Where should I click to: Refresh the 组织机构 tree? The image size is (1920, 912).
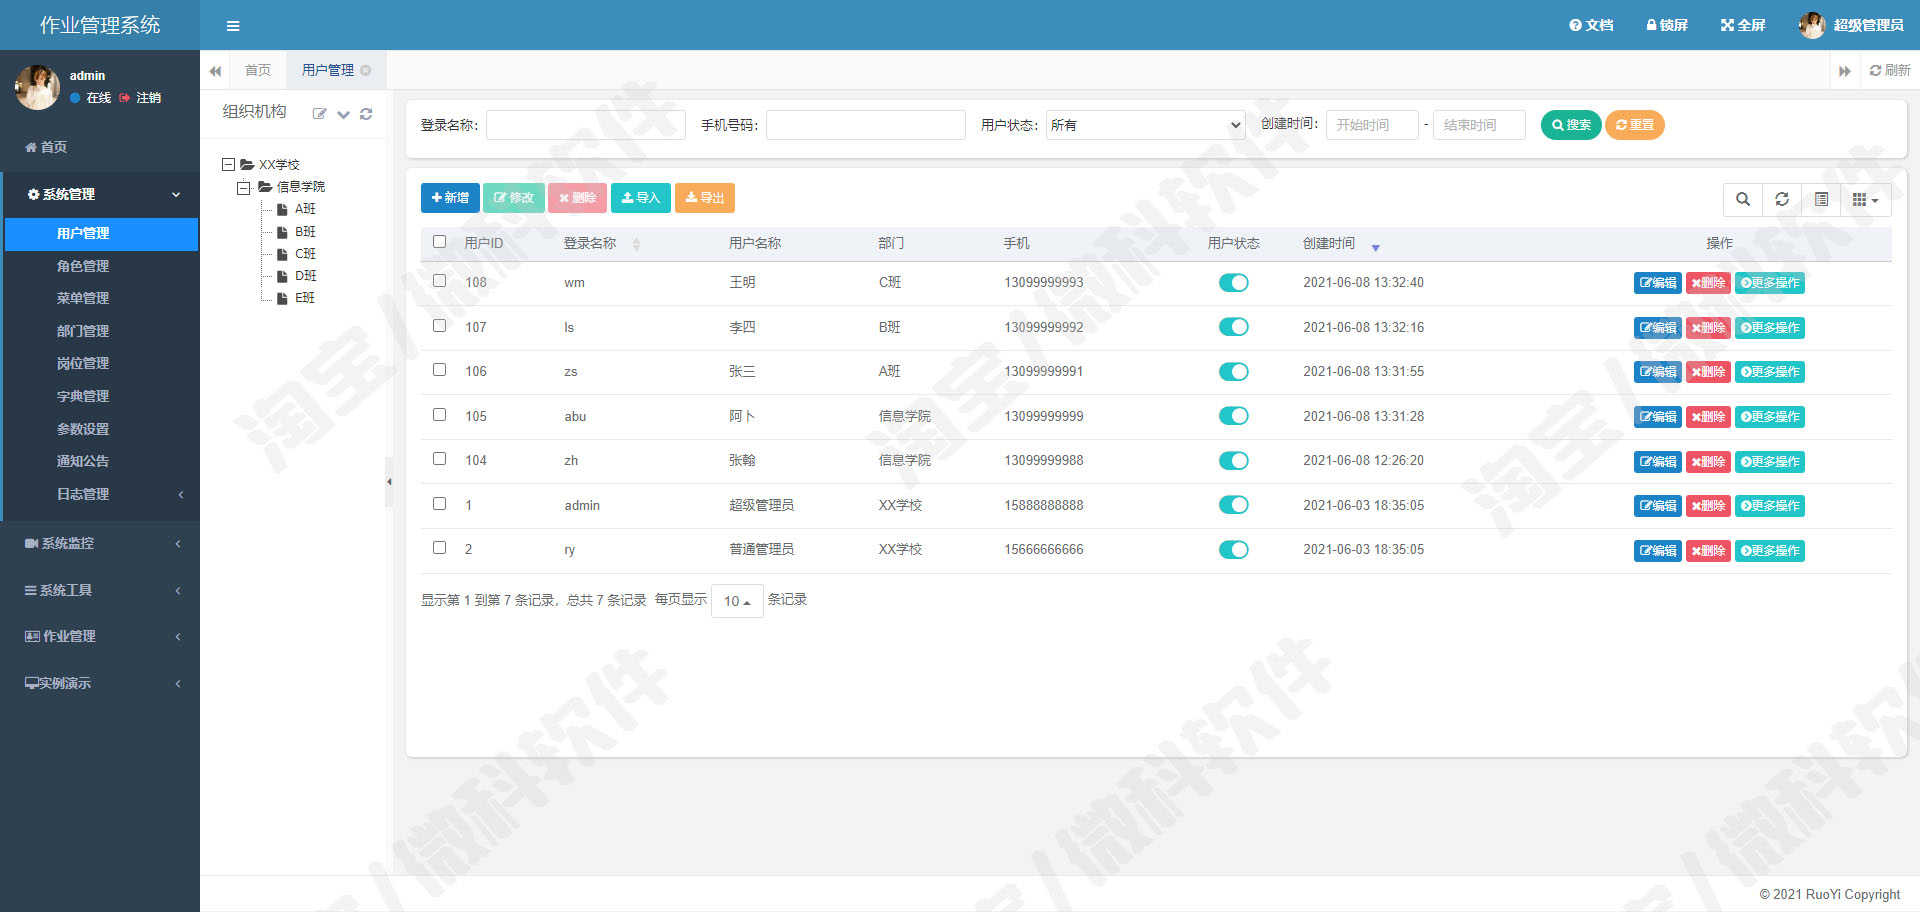366,114
